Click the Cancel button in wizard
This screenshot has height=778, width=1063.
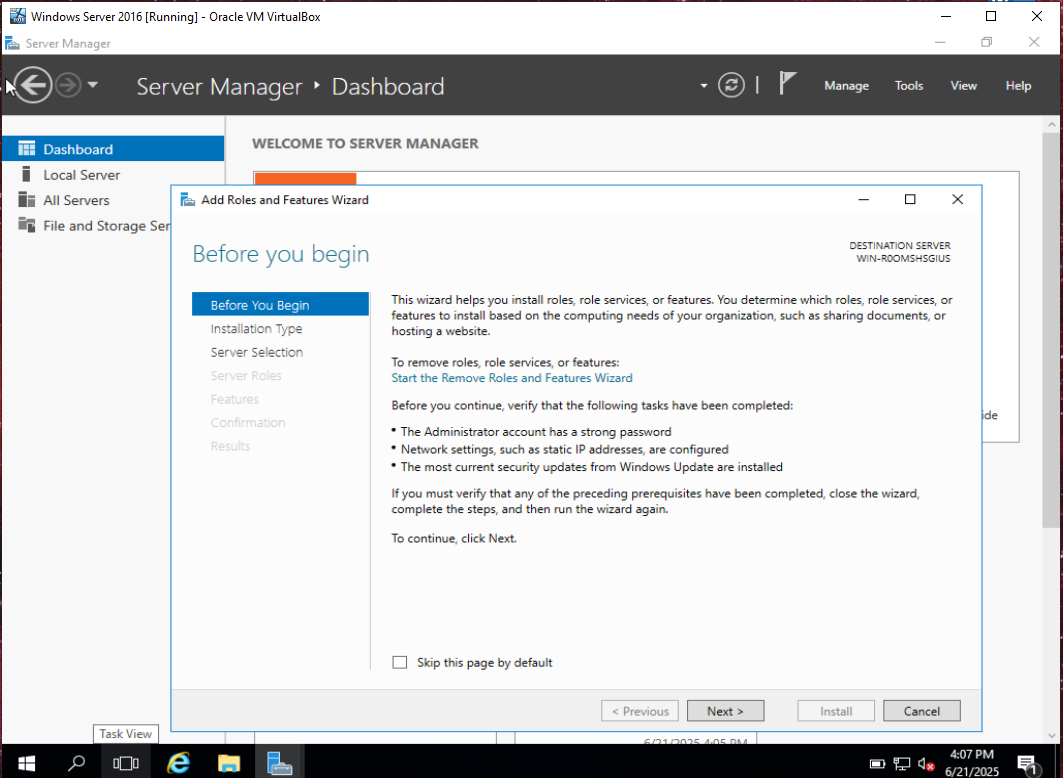[921, 711]
